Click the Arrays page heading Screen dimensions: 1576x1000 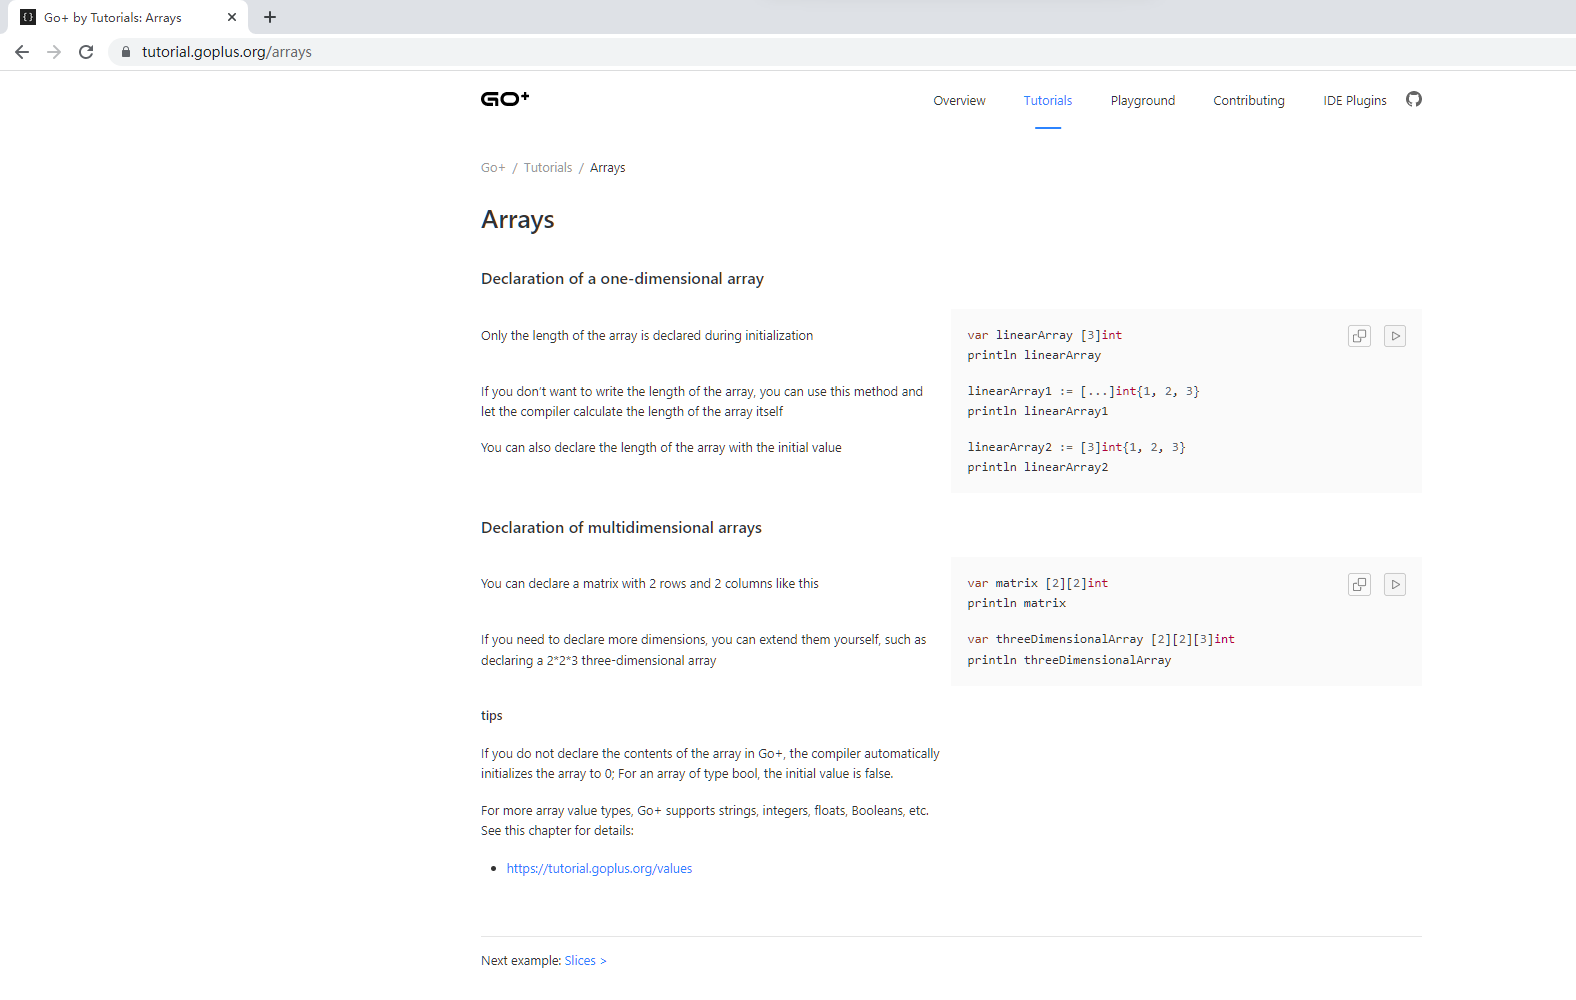point(517,220)
